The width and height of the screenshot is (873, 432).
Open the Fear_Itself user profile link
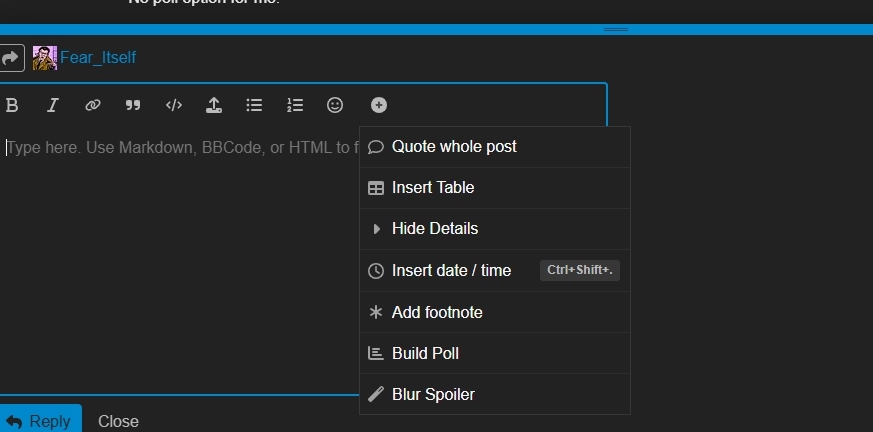point(97,58)
